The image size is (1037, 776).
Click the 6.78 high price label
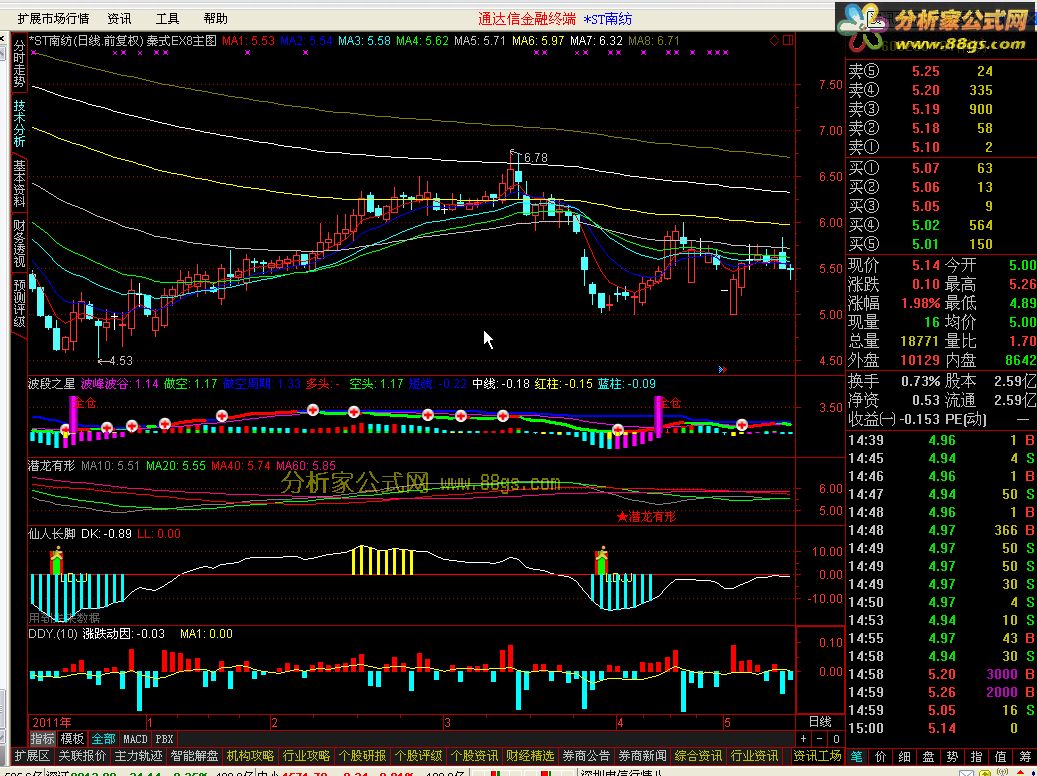pyautogui.click(x=534, y=157)
